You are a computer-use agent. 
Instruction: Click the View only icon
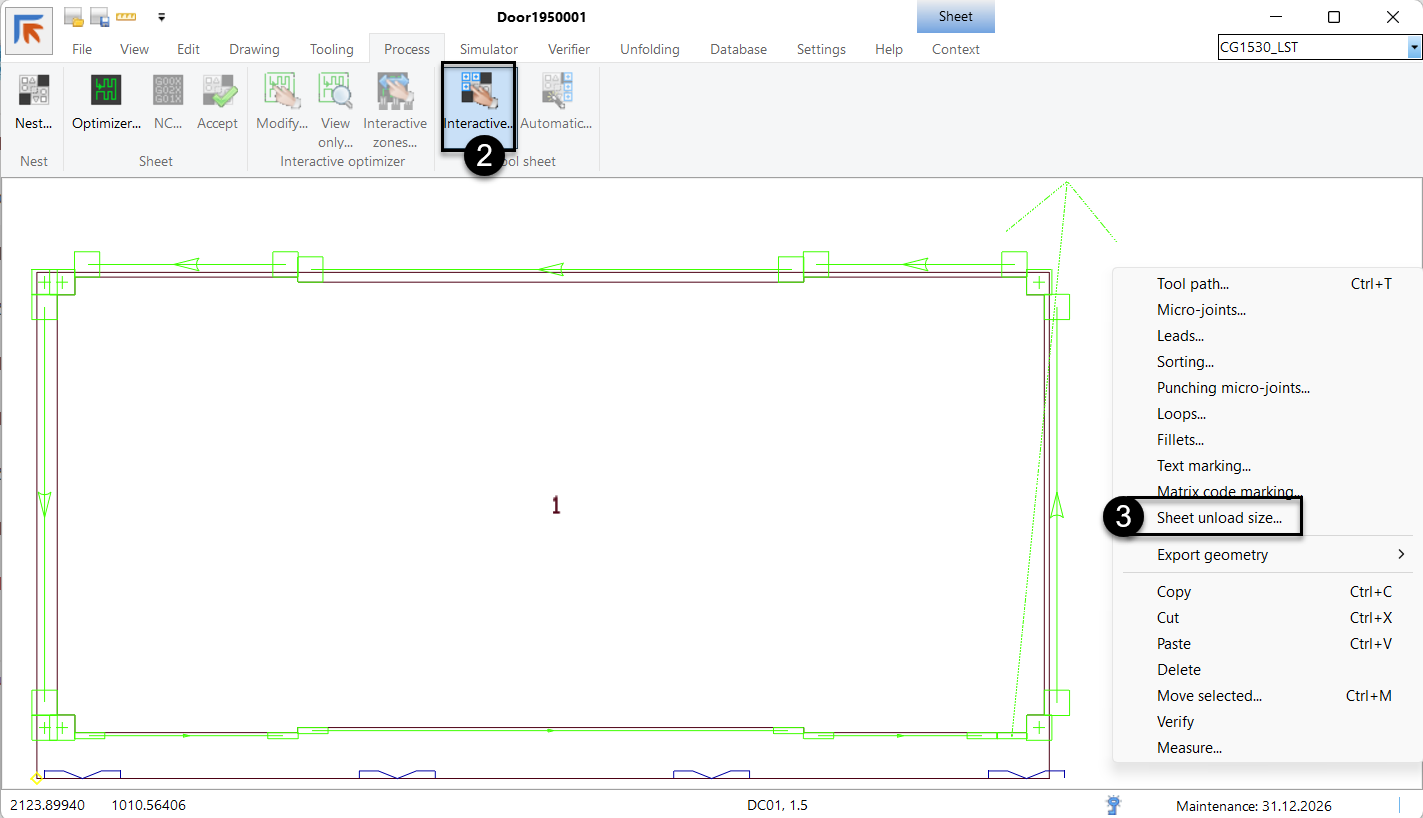335,91
